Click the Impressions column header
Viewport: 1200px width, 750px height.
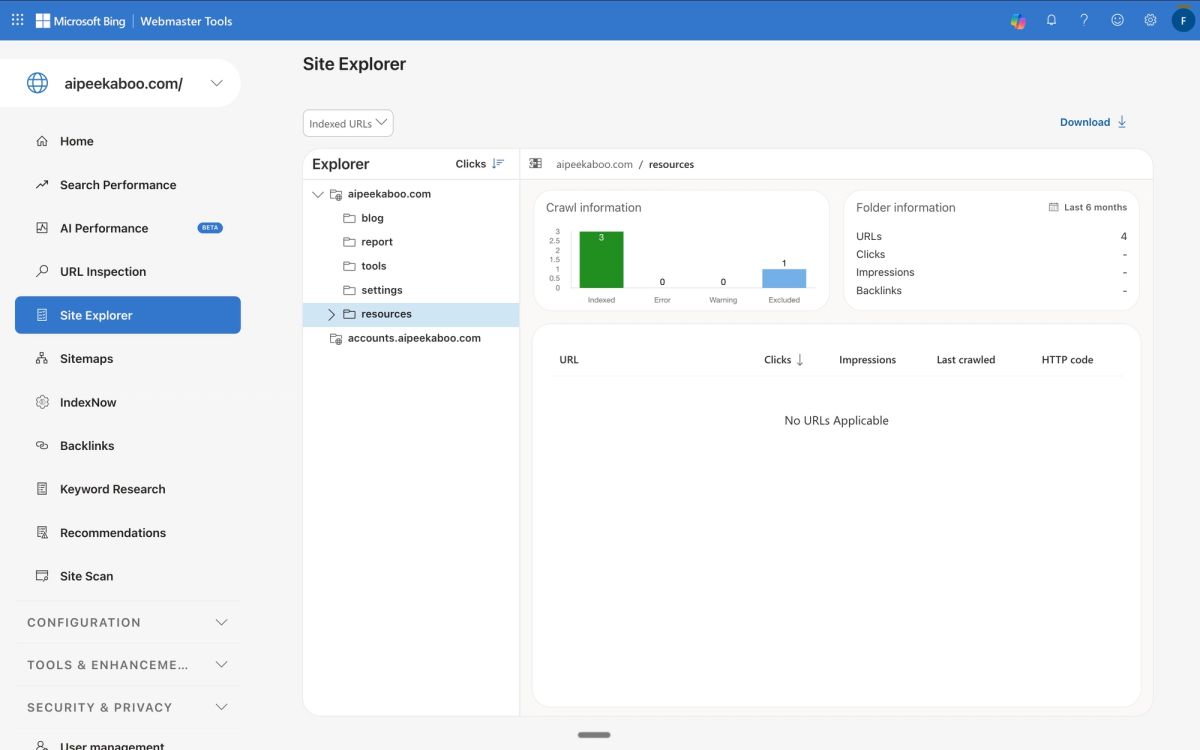click(x=867, y=360)
